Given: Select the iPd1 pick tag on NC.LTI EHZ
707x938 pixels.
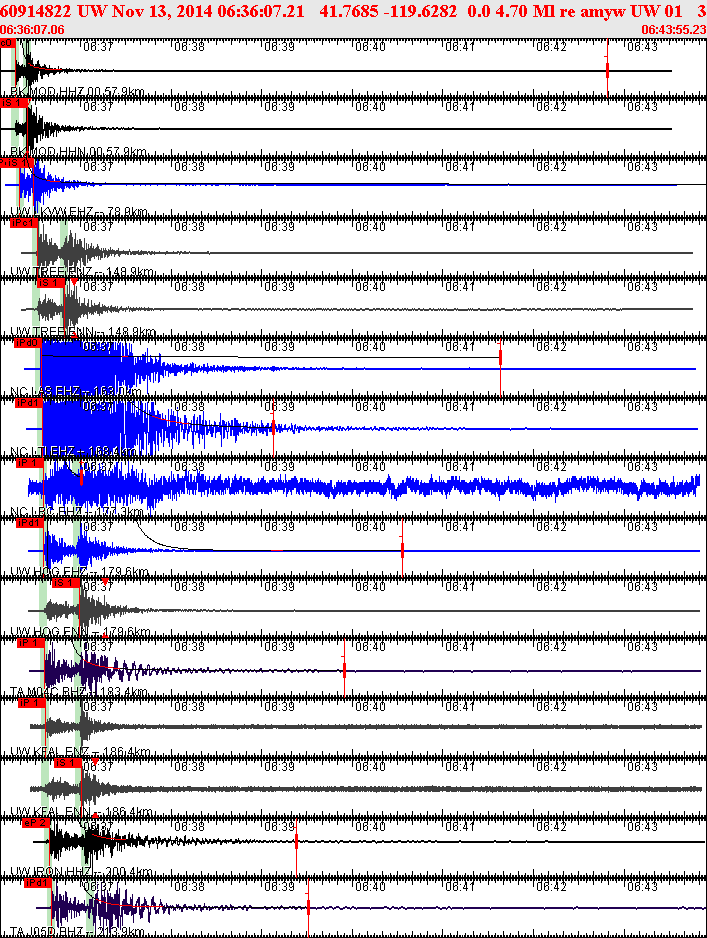Looking at the screenshot, I should click(29, 403).
